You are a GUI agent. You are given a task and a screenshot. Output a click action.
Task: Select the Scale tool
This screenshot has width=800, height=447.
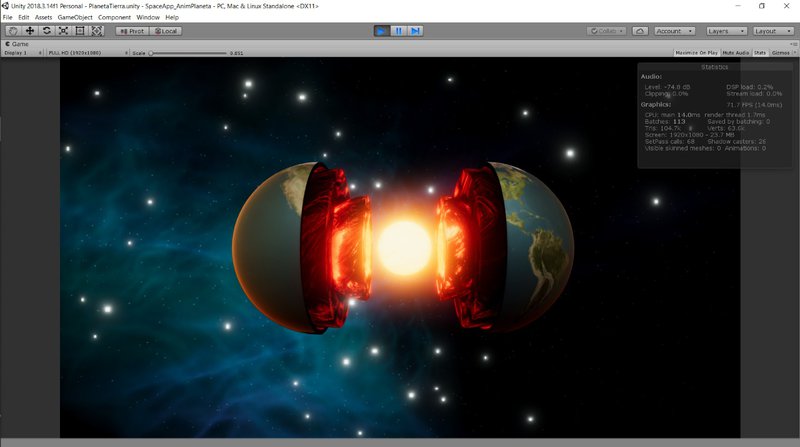tap(63, 31)
